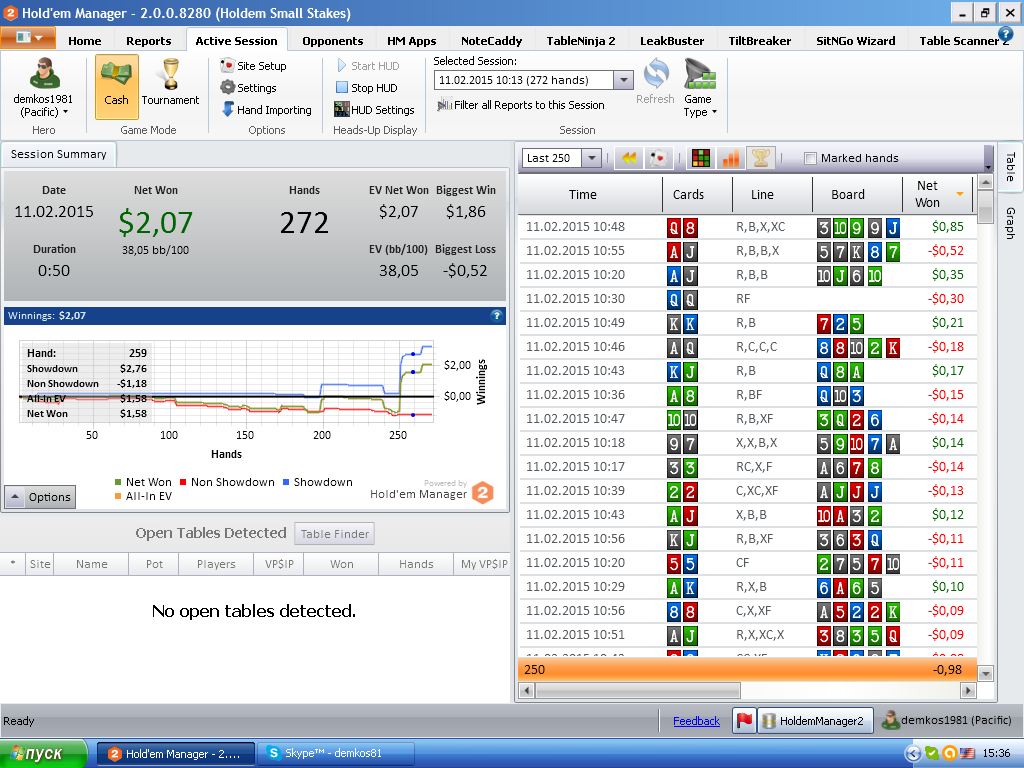Click the red flag status bar icon

[x=744, y=720]
